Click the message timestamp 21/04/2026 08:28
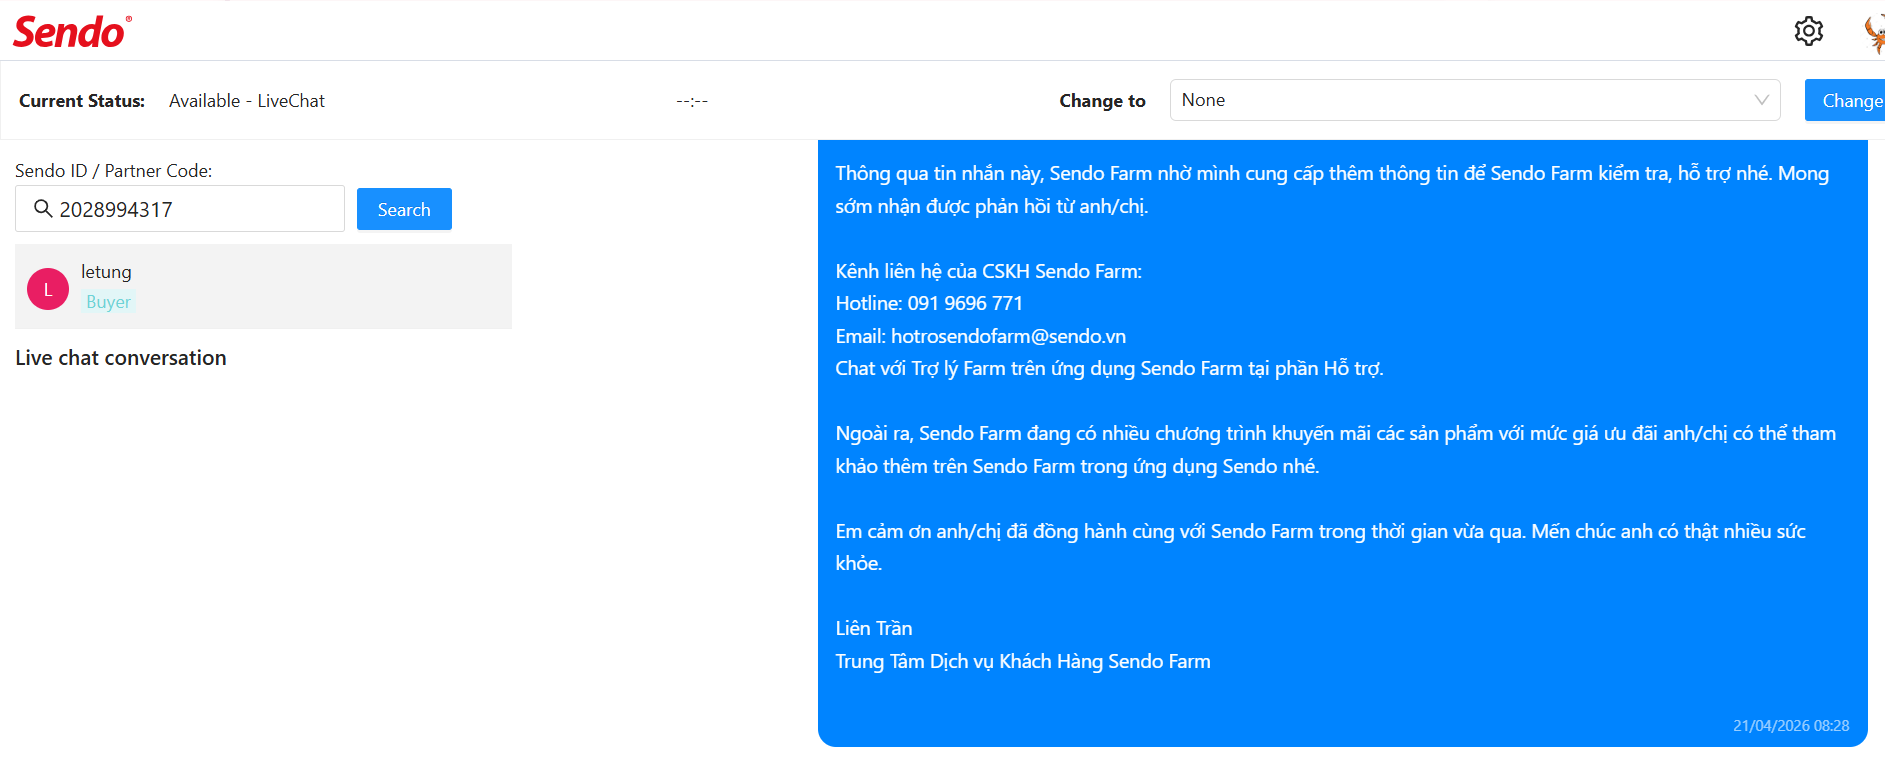The height and width of the screenshot is (763, 1885). click(1791, 726)
